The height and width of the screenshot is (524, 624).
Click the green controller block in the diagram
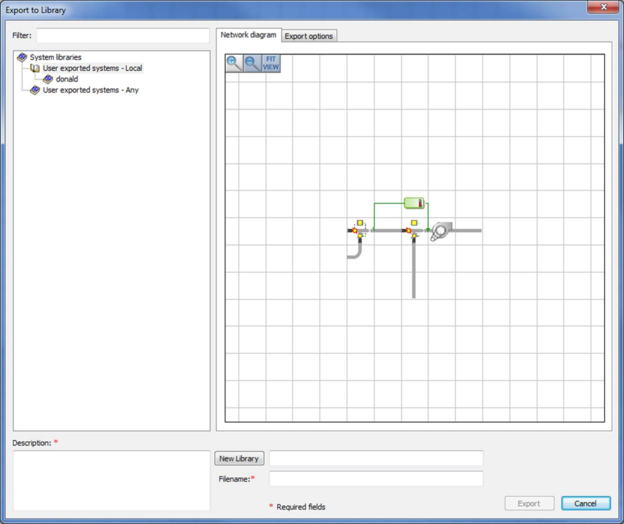(x=414, y=203)
